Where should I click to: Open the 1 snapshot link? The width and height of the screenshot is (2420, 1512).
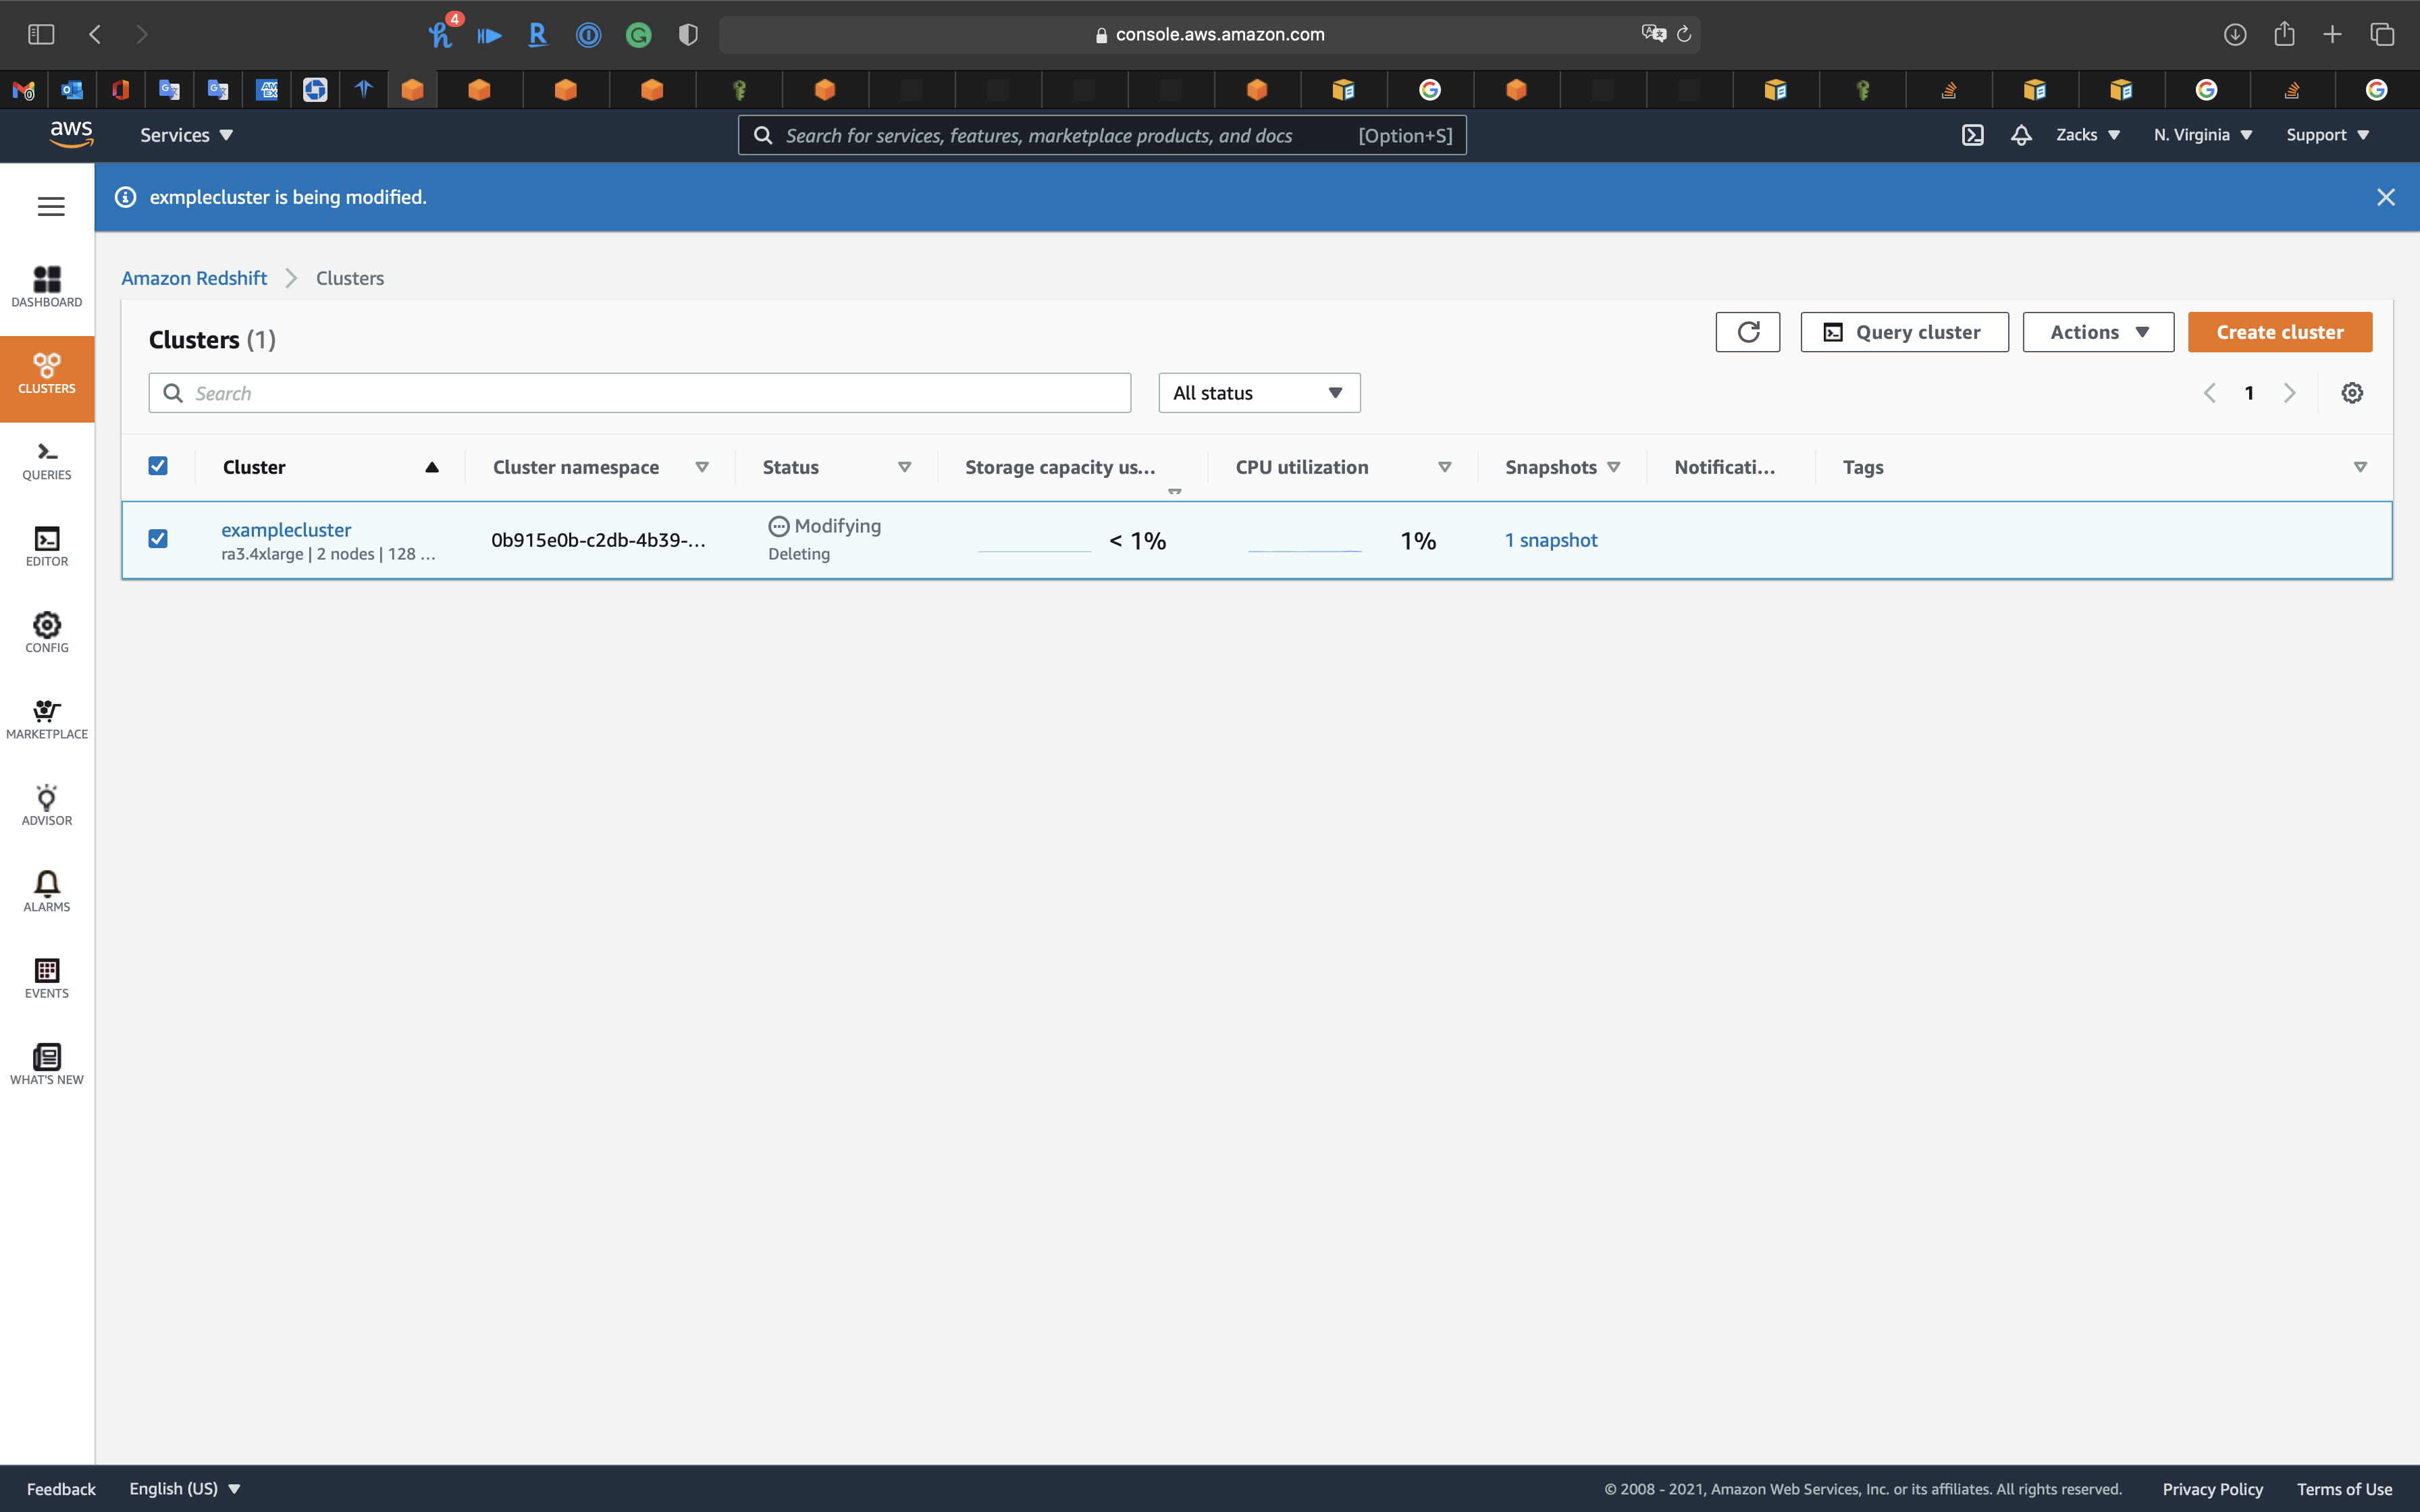pos(1551,540)
